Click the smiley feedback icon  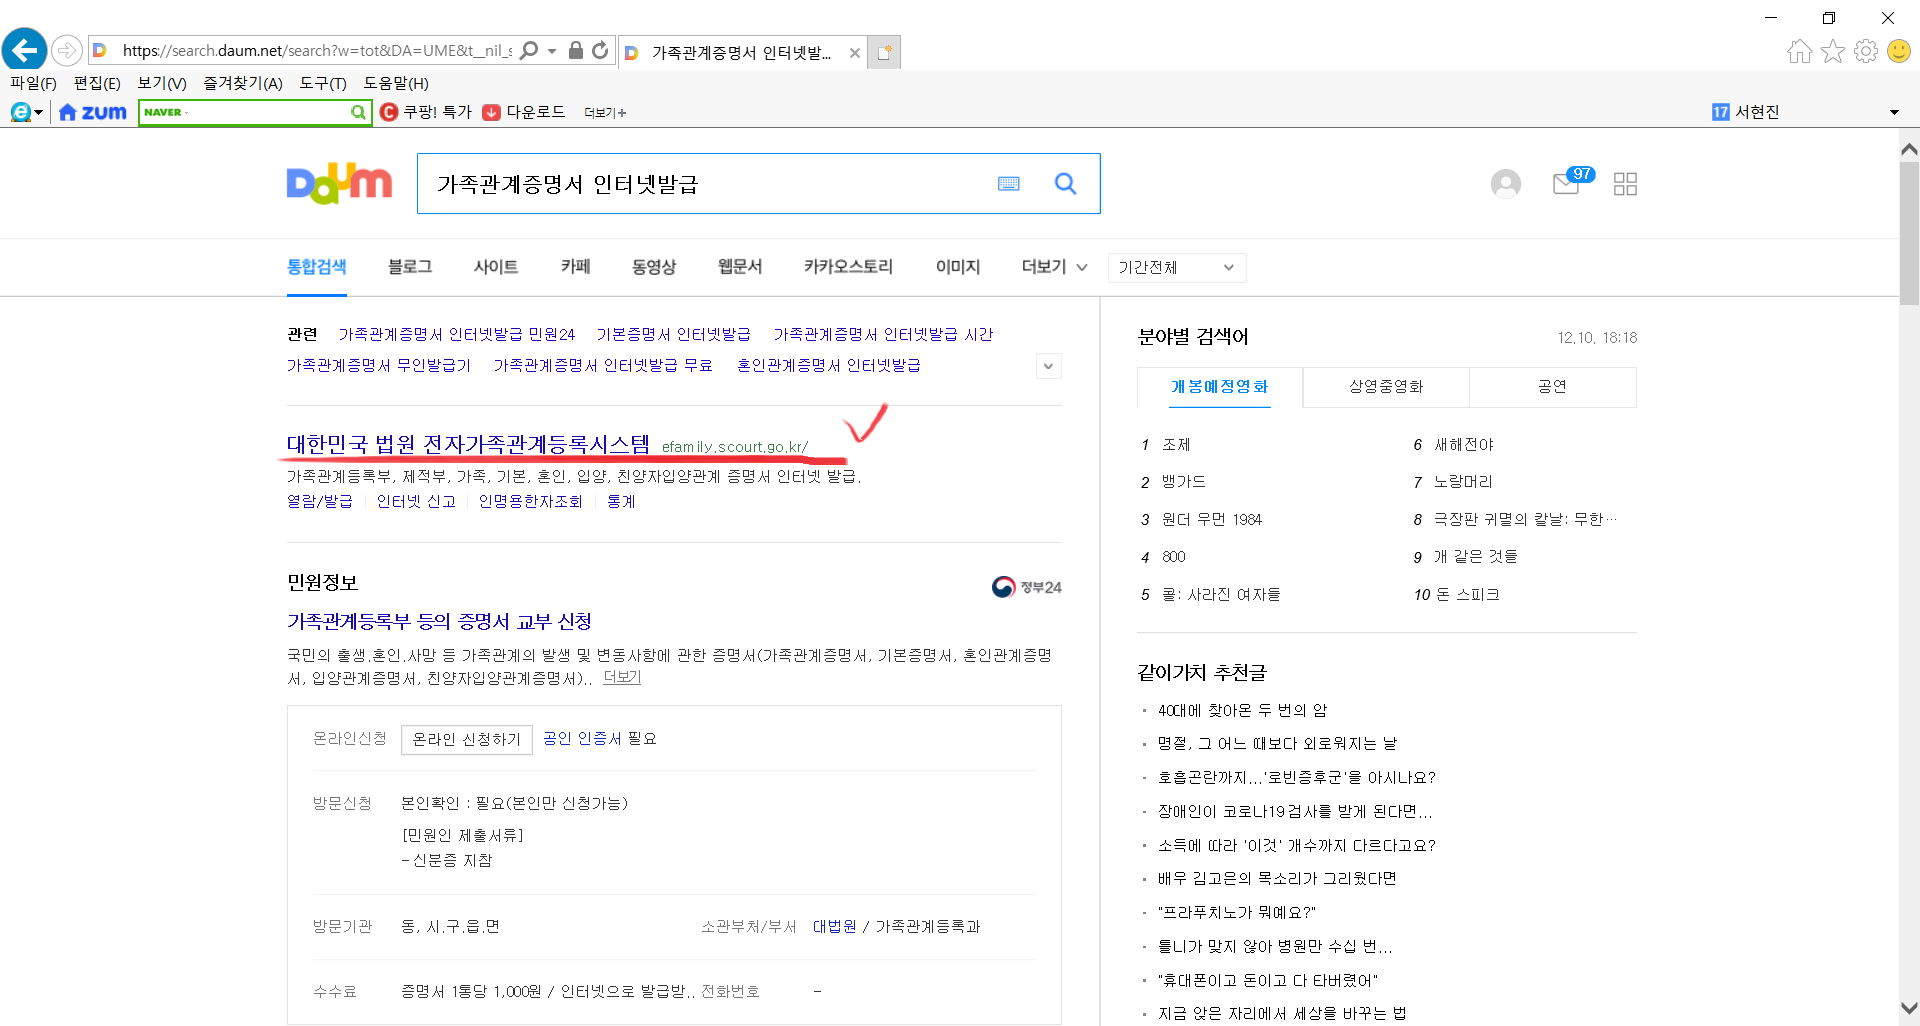point(1899,51)
